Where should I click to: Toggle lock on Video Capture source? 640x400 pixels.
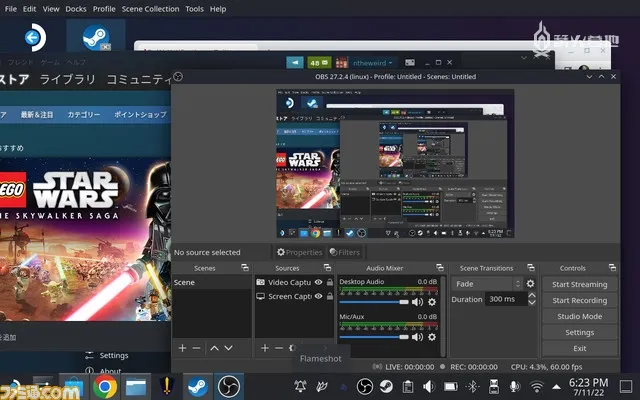(329, 282)
